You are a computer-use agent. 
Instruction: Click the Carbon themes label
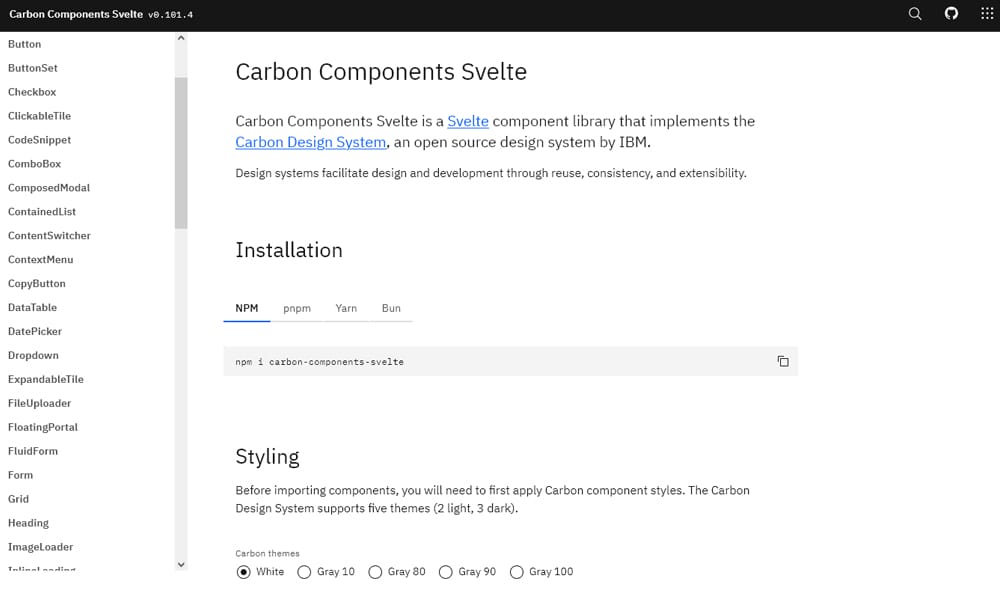pyautogui.click(x=267, y=553)
